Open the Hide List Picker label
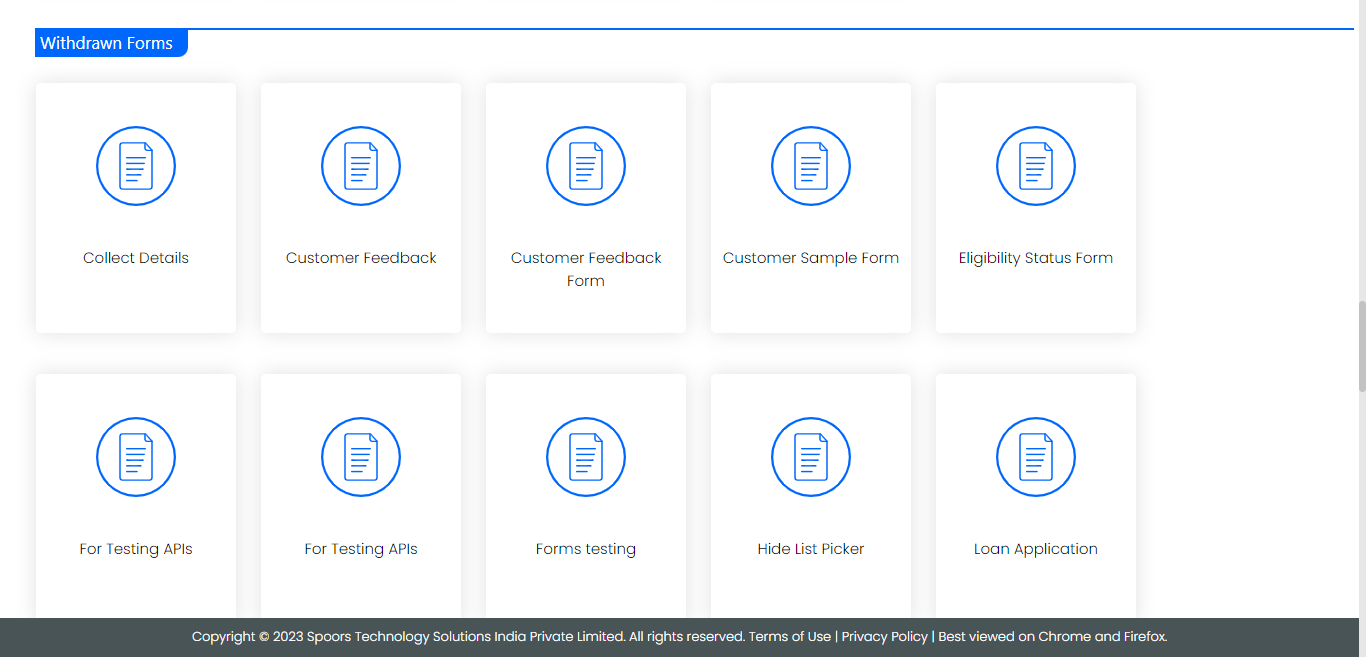Viewport: 1366px width, 657px height. pyautogui.click(x=811, y=549)
